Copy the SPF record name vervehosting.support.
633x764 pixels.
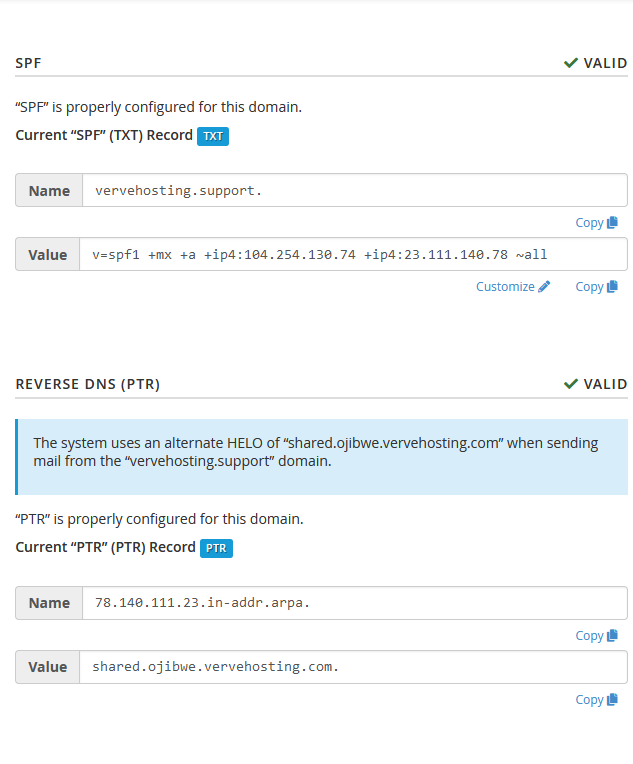click(x=596, y=223)
